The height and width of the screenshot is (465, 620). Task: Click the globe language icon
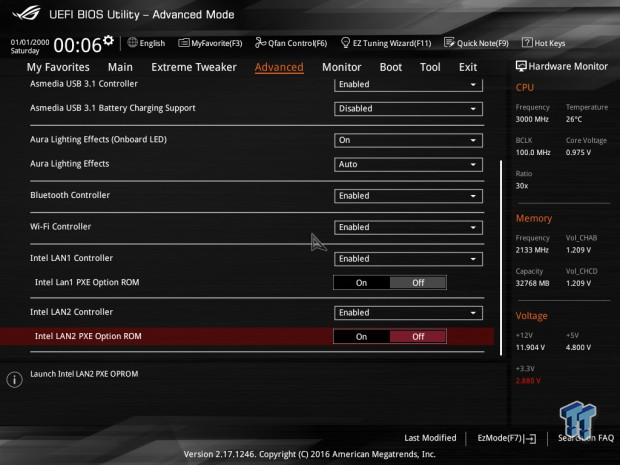pos(132,42)
